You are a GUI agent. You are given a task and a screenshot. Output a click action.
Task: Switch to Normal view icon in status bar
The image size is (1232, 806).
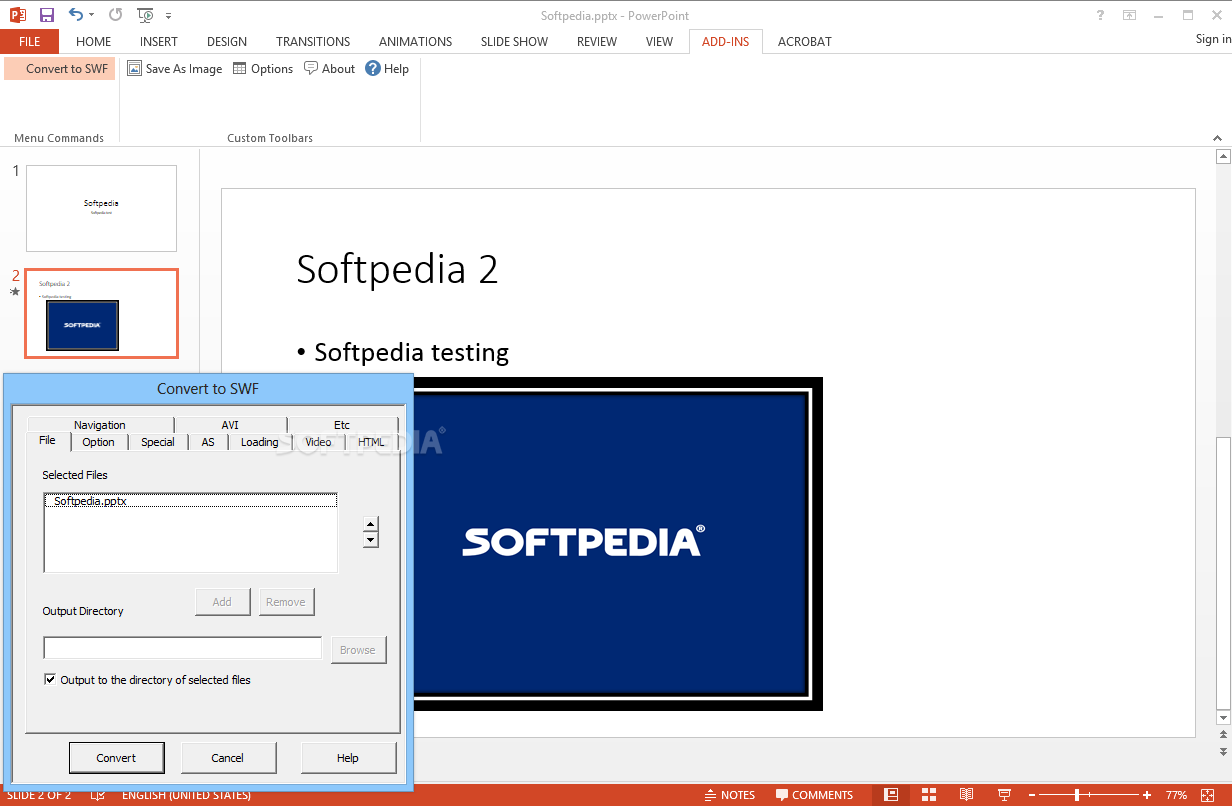coord(890,795)
